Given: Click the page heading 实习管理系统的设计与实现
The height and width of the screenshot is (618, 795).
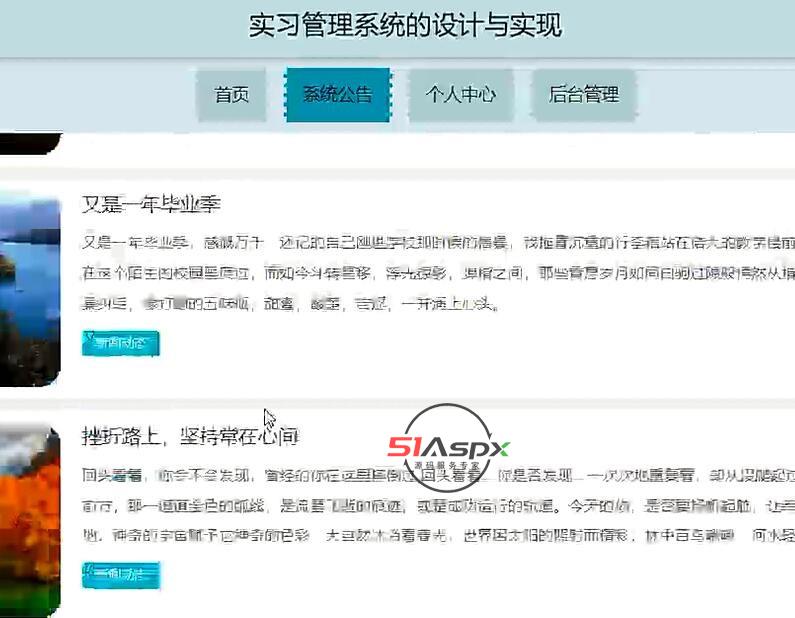Looking at the screenshot, I should click(405, 26).
